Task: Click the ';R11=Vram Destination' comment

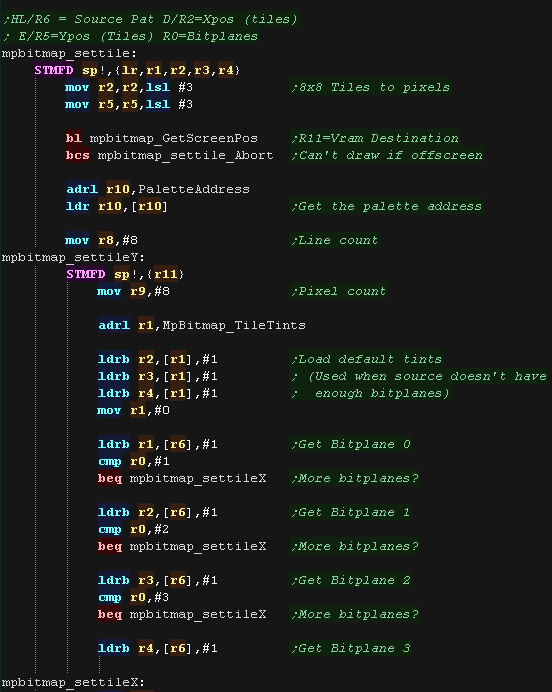Action: (x=375, y=138)
